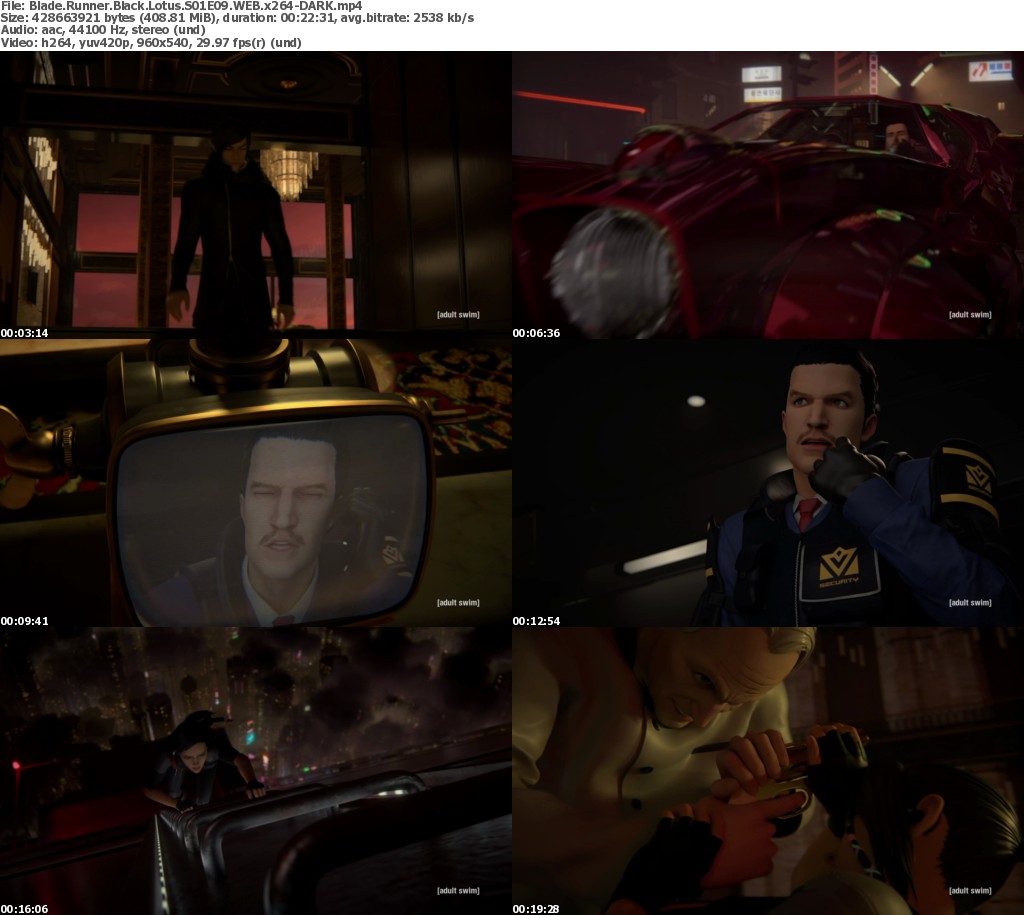Click the adult swim watermark on the security guard frame

point(970,603)
